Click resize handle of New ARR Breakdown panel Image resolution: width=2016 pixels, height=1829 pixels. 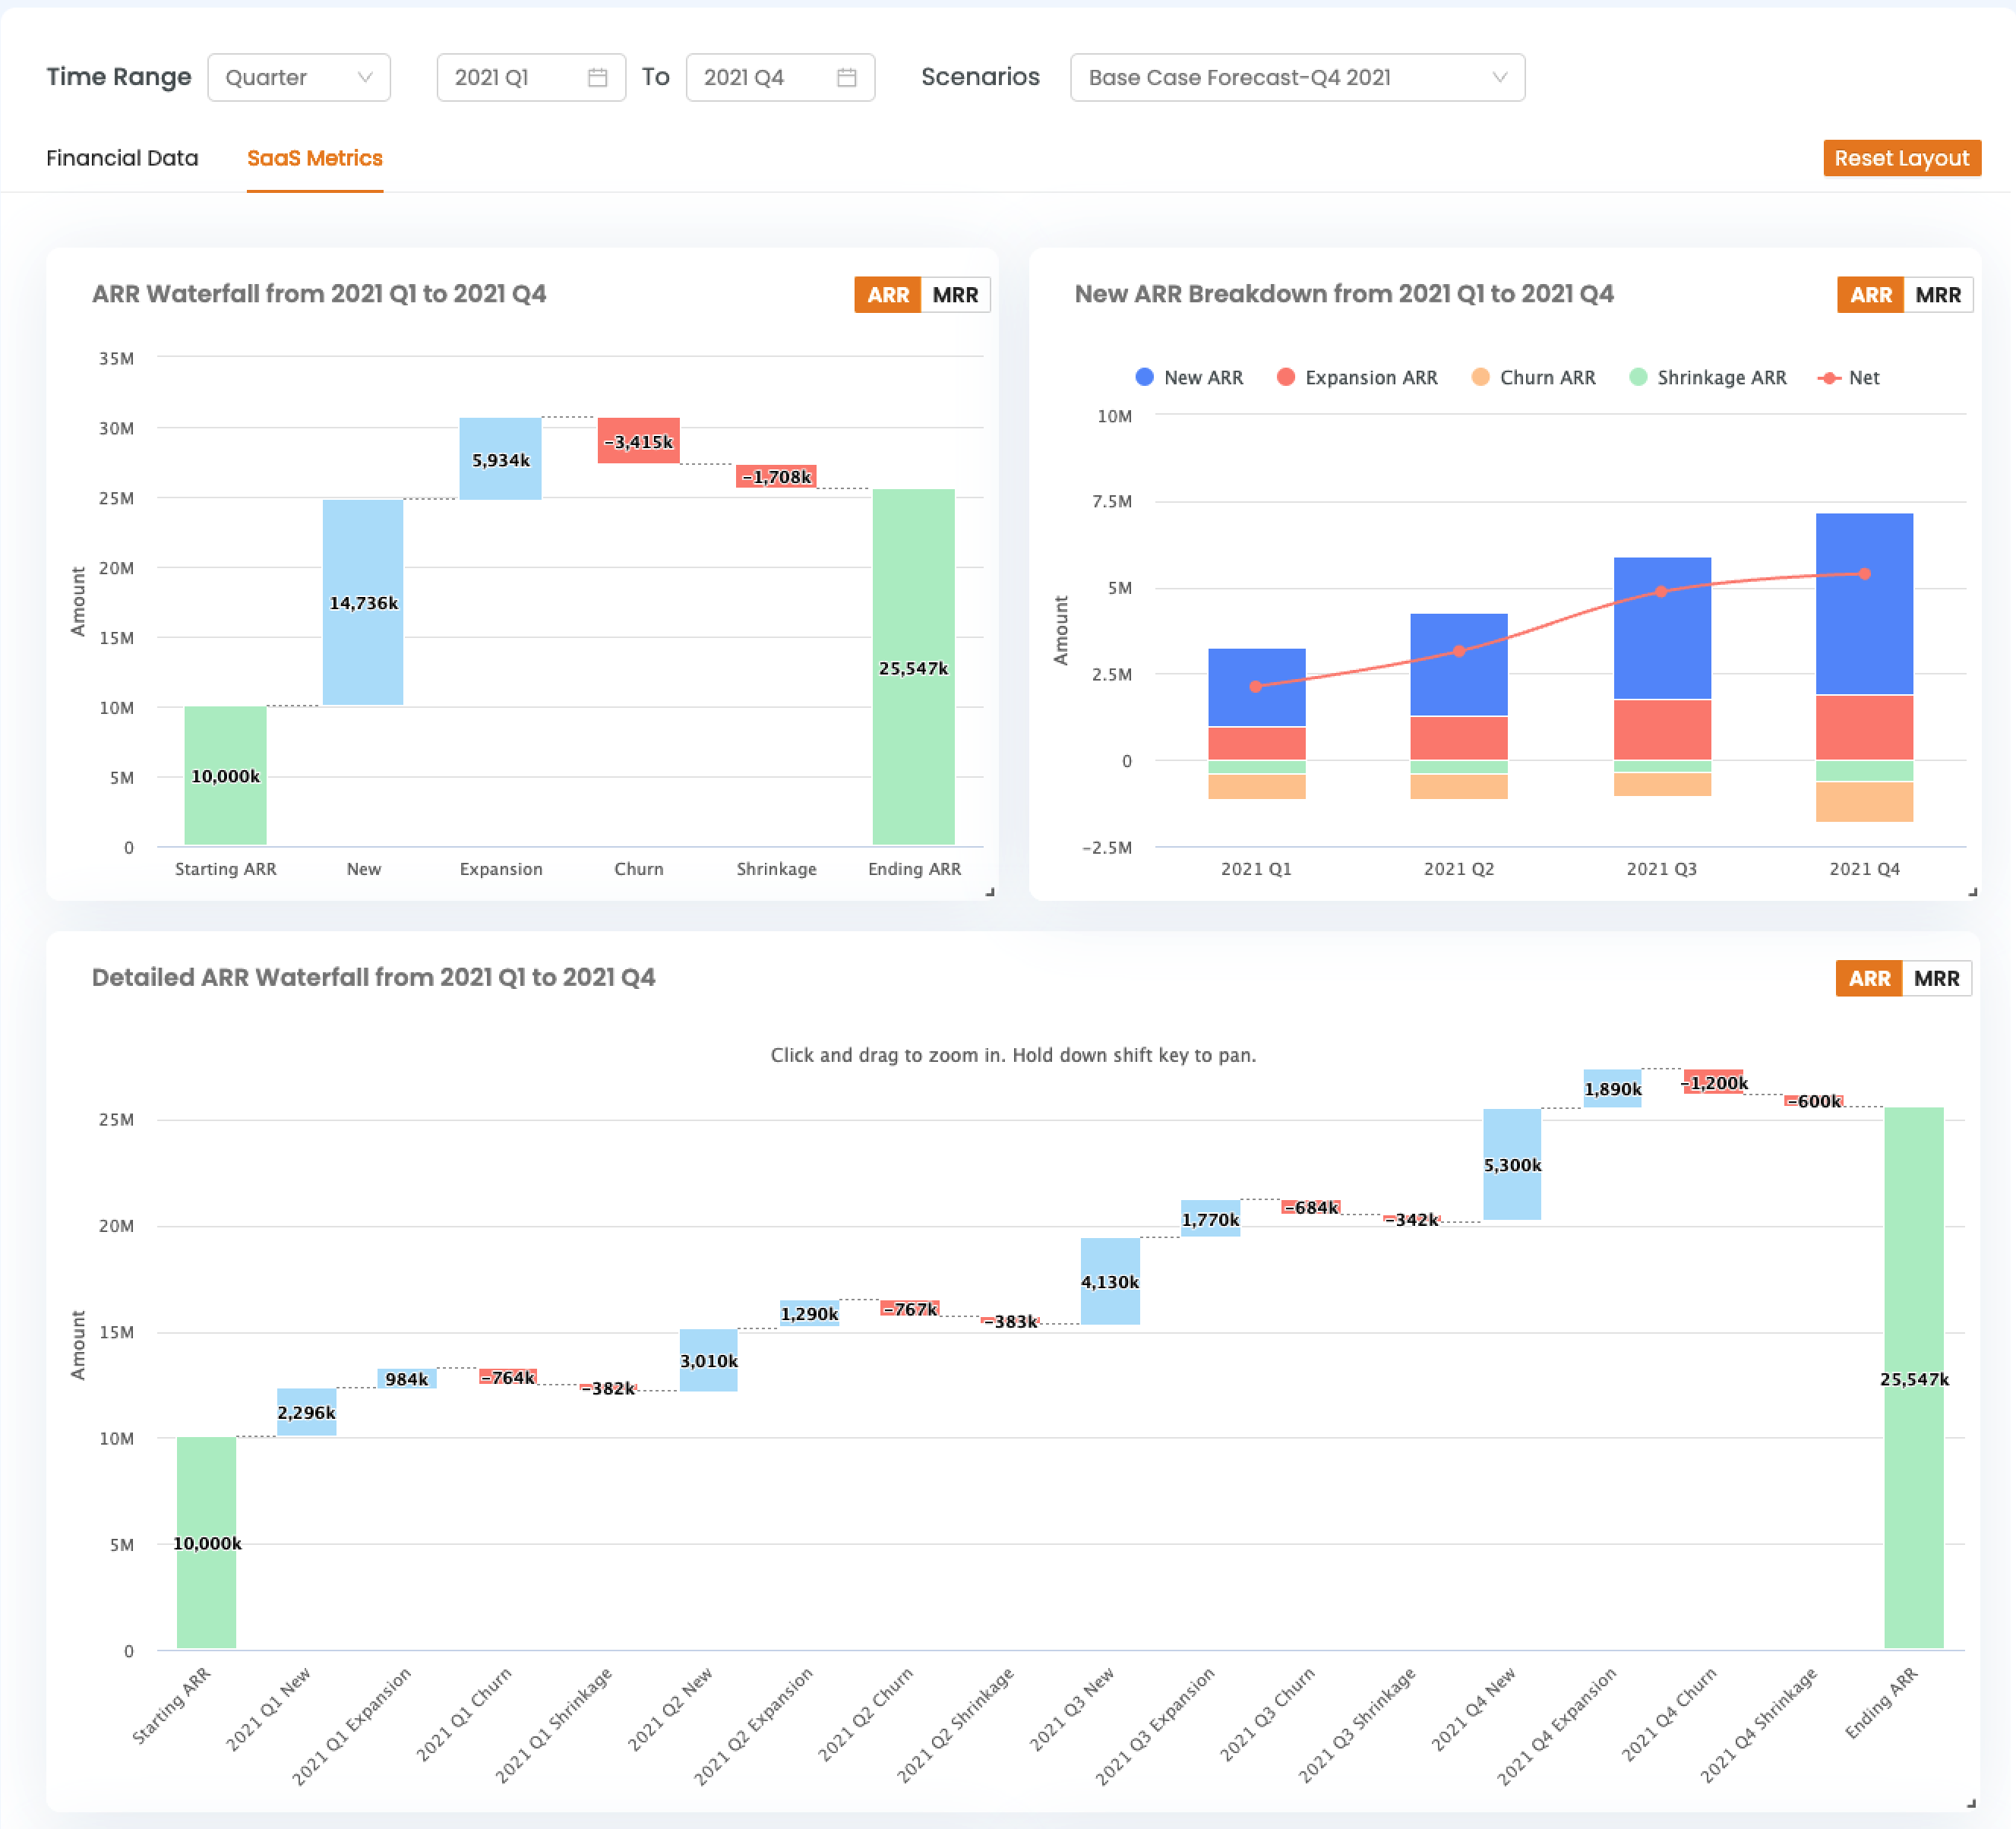[1972, 892]
